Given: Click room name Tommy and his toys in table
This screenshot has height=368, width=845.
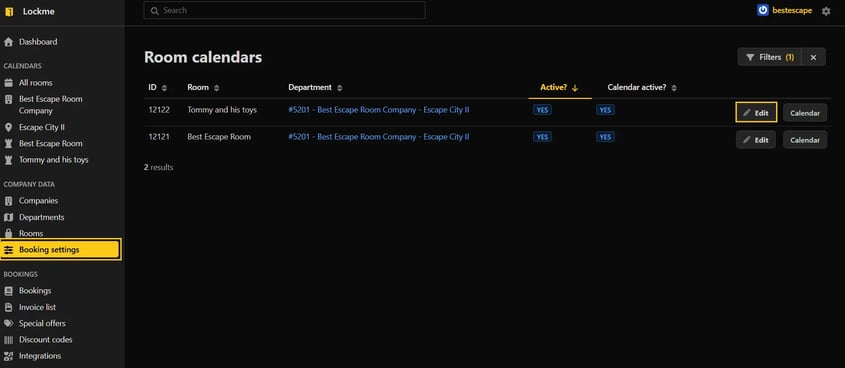Looking at the screenshot, I should pos(222,110).
